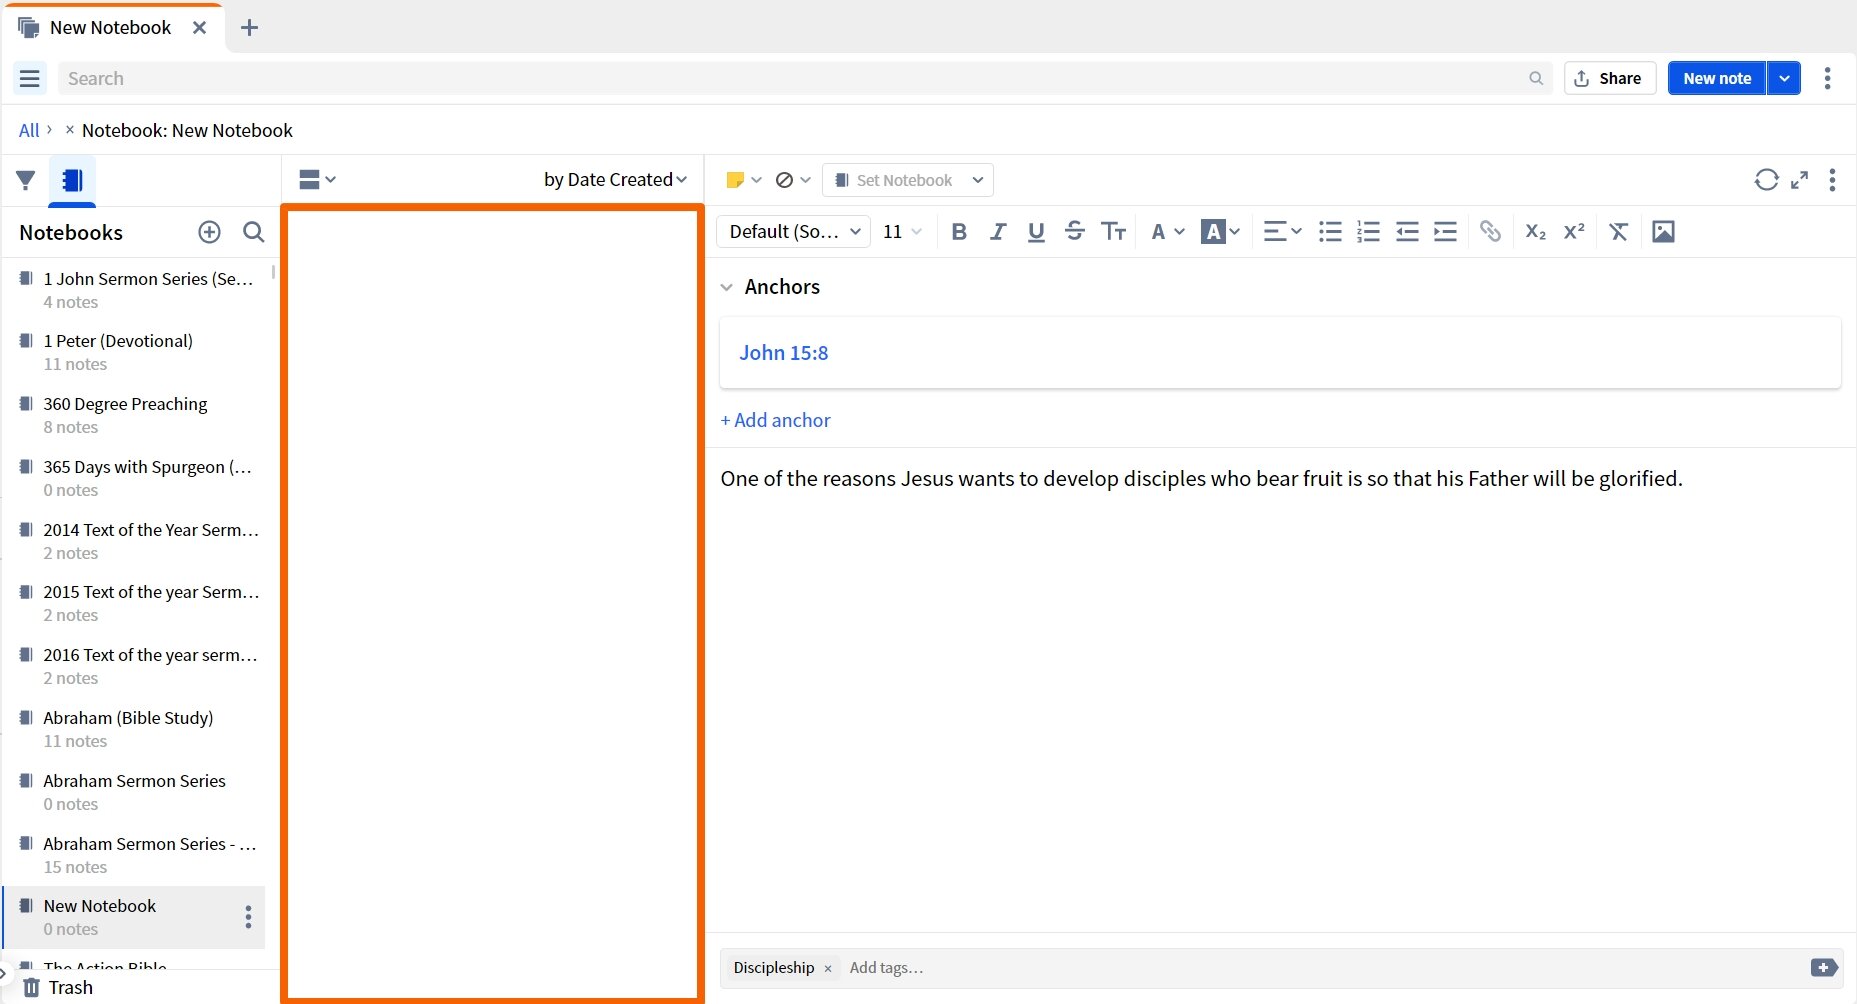Viewport: 1857px width, 1004px height.
Task: Select the 1 John Sermon Series notebook
Action: (x=136, y=290)
